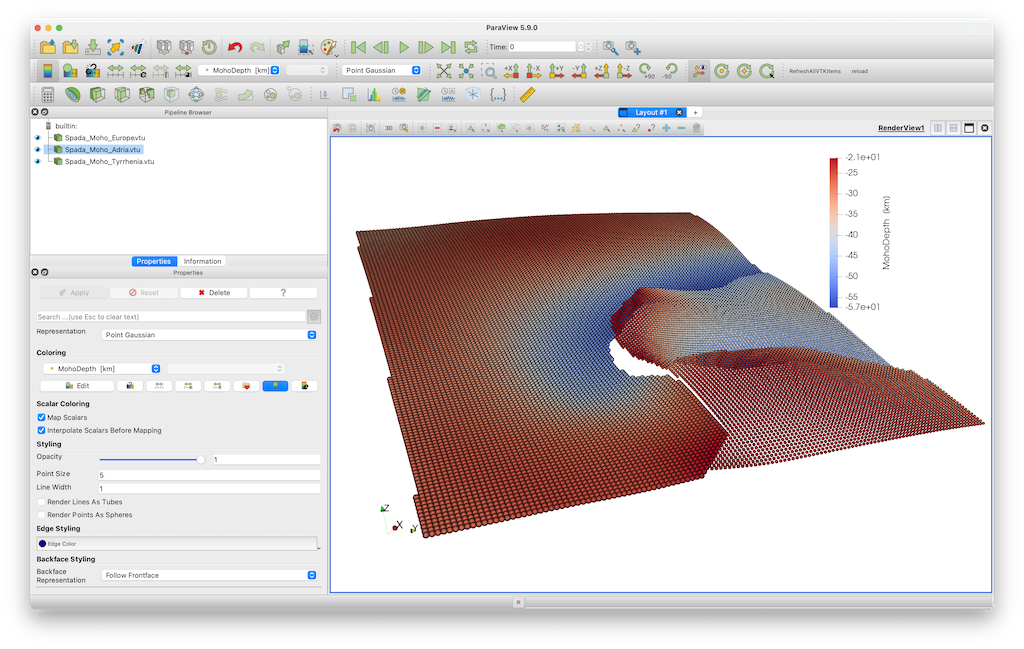Uncheck the Map Scalars checkbox
The height and width of the screenshot is (649, 1024).
(x=41, y=417)
